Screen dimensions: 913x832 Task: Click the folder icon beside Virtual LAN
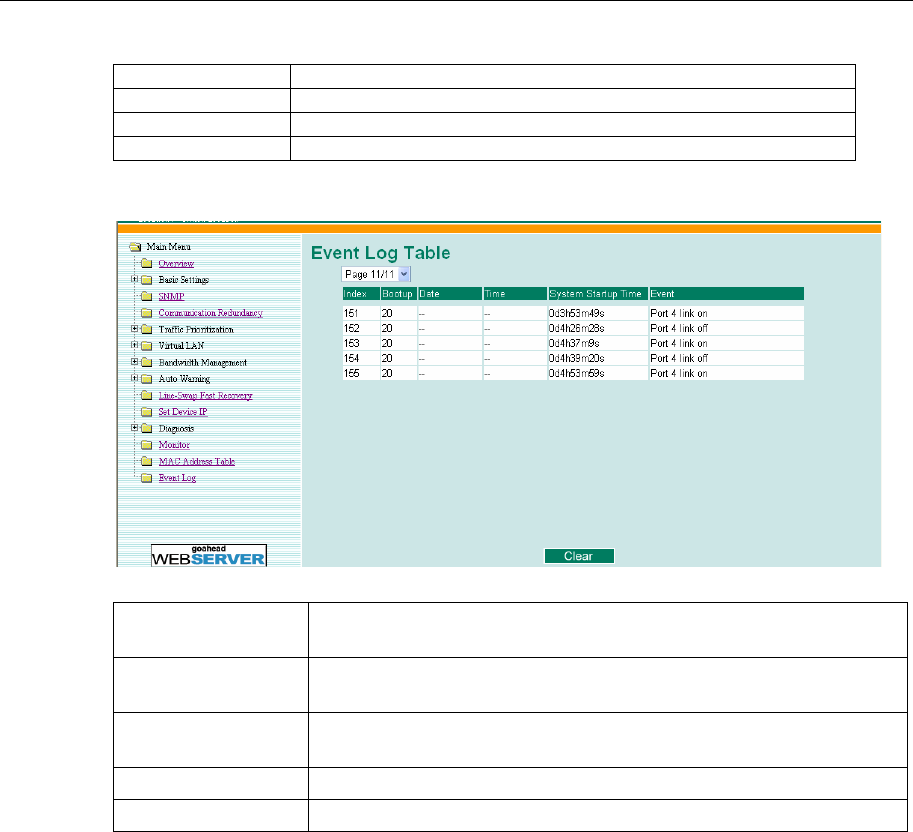click(x=147, y=346)
